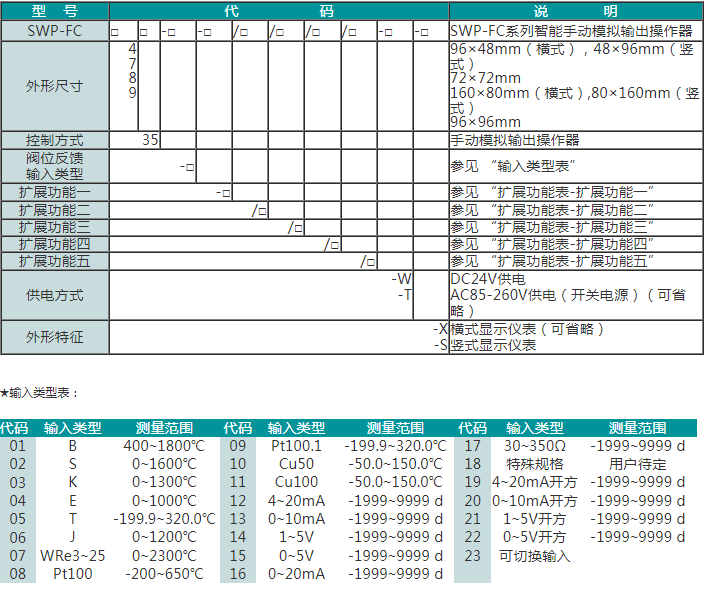The height and width of the screenshot is (589, 706).
Task: Select the '供电方式' row label
Action: (54, 295)
